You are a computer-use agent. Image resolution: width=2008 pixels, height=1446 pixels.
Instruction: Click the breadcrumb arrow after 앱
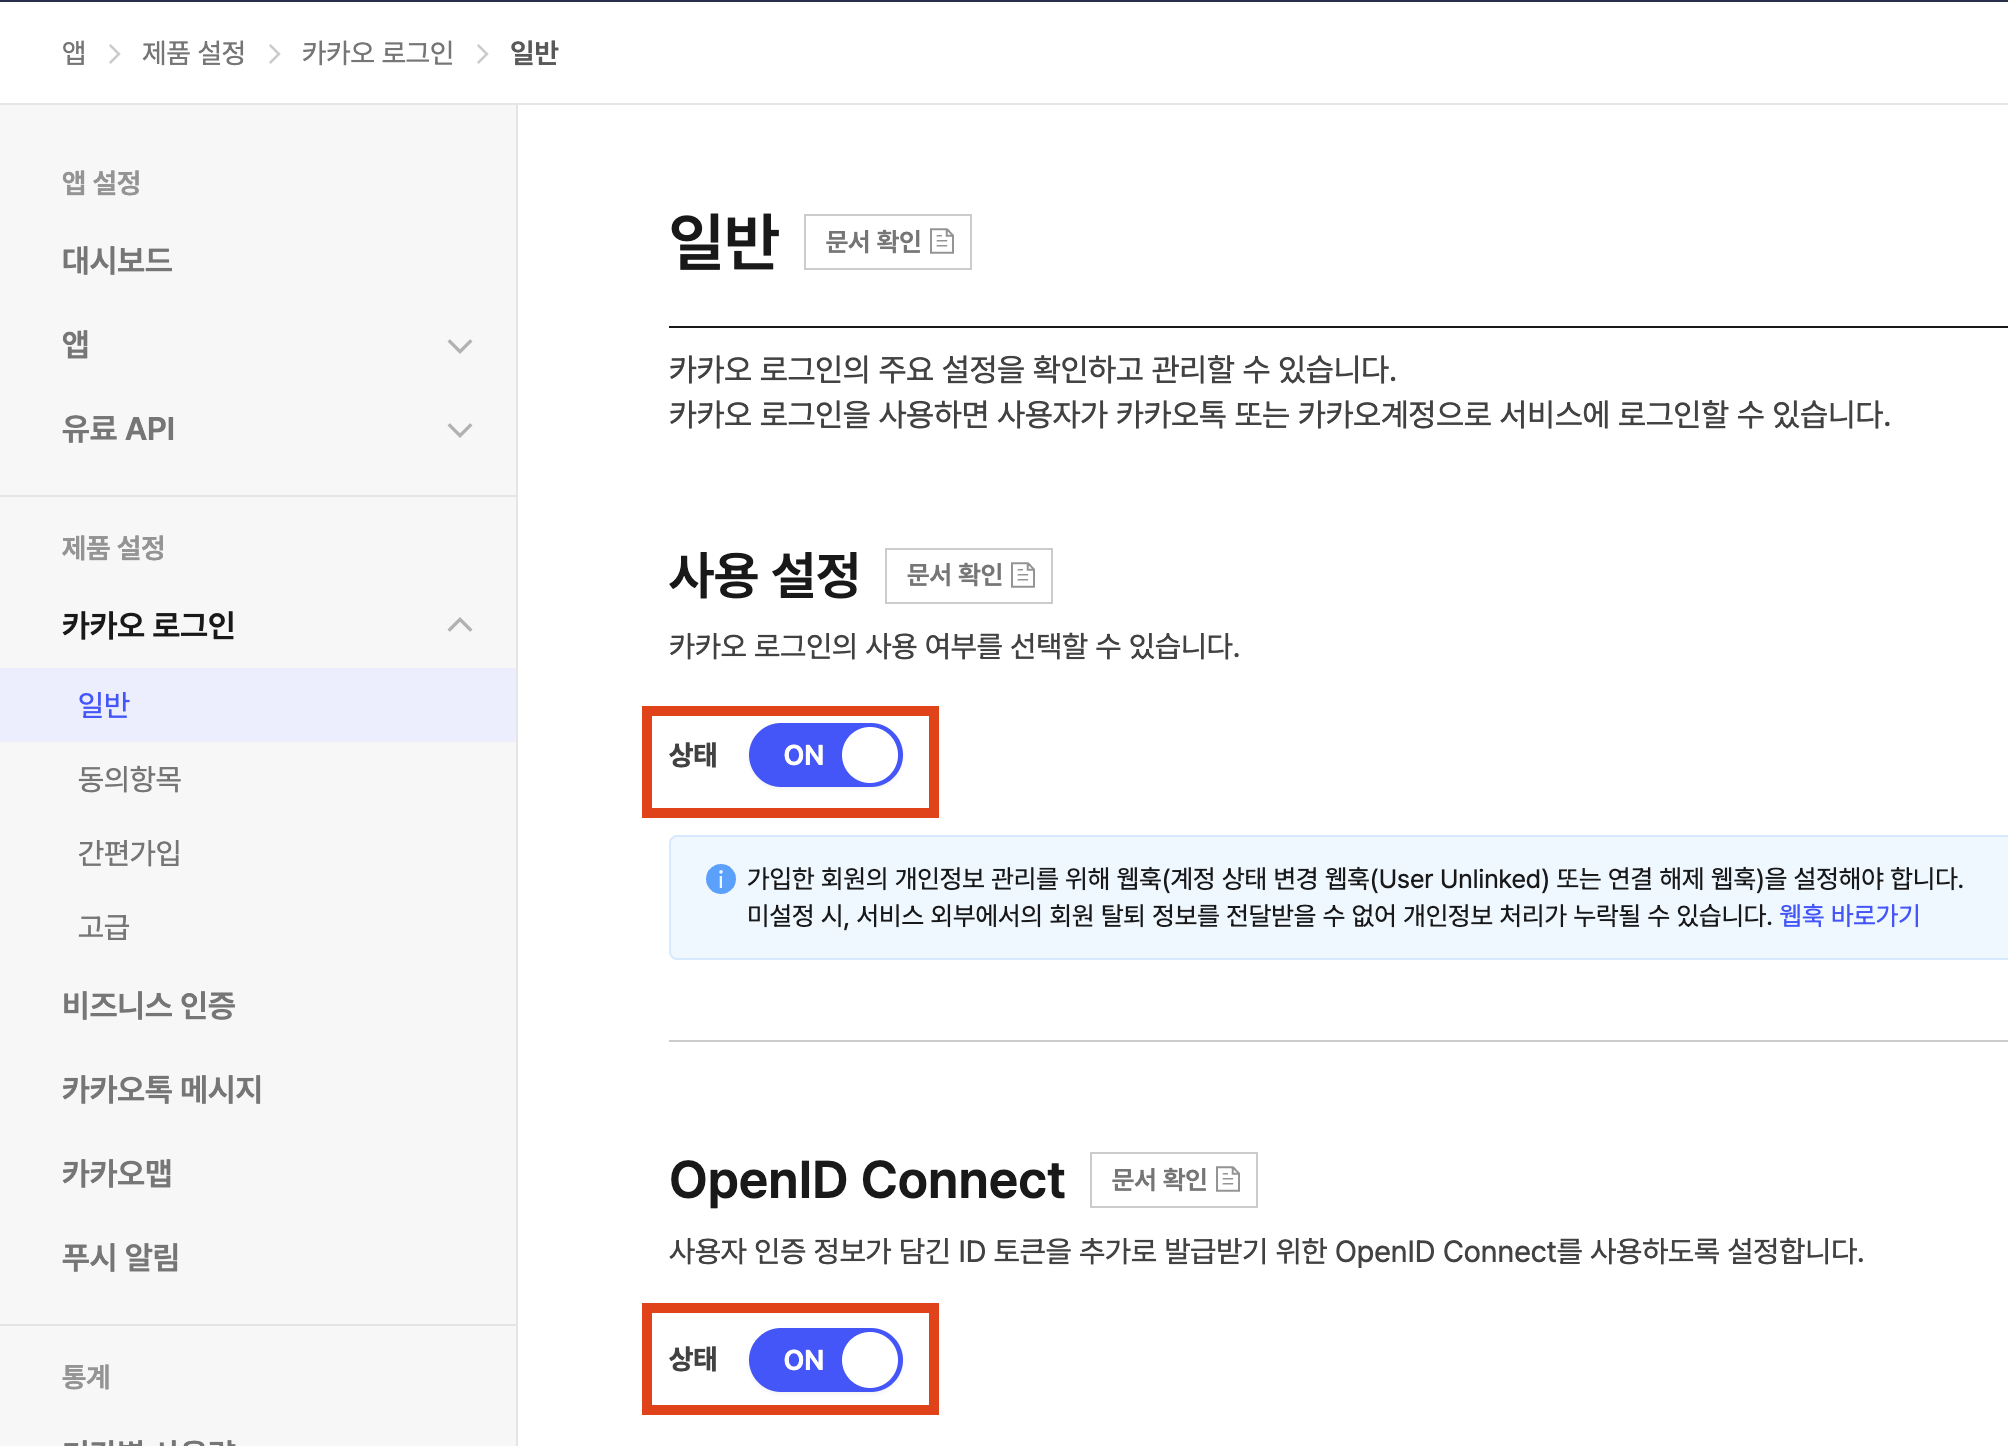click(x=114, y=53)
